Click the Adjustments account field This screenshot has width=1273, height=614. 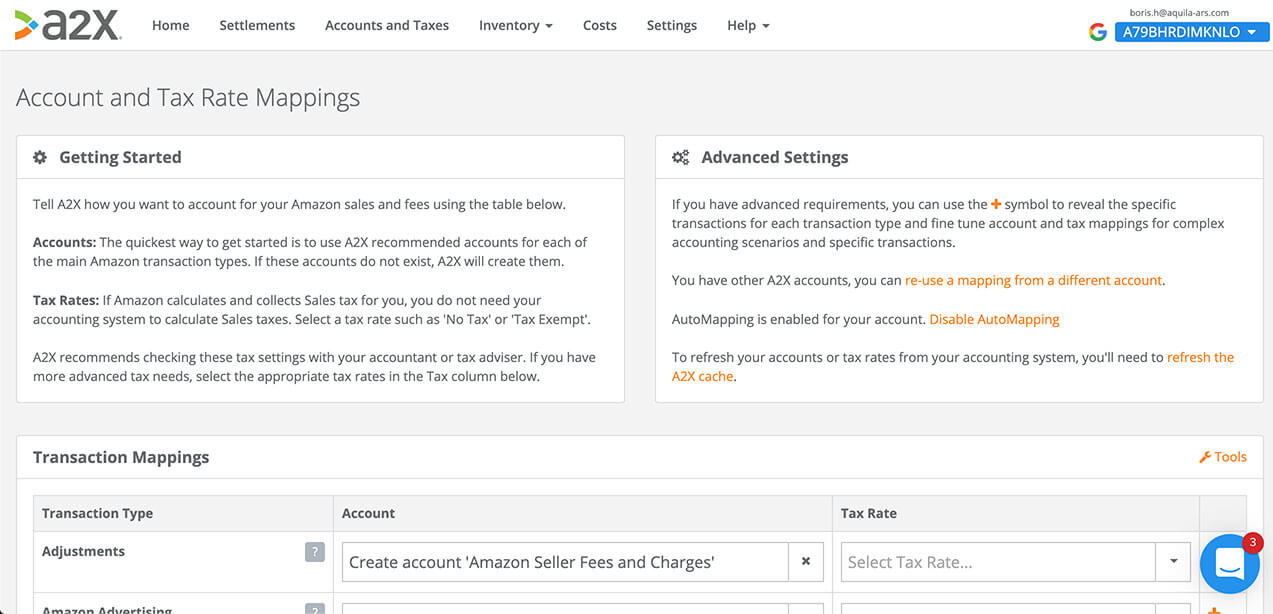tap(565, 562)
